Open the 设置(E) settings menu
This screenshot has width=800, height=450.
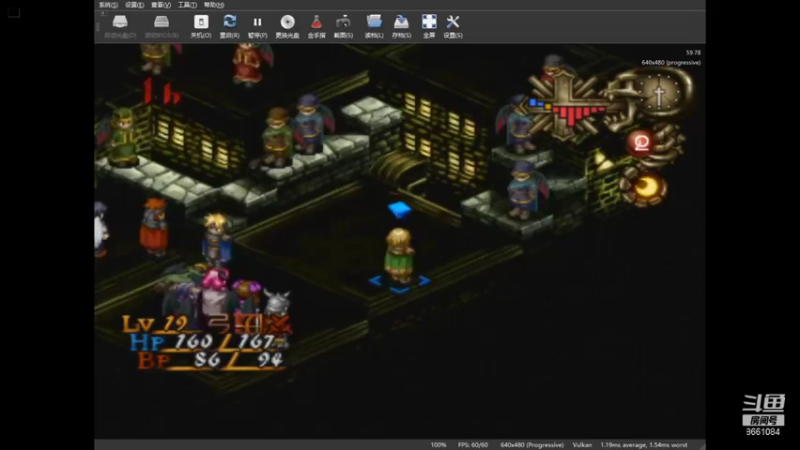click(x=135, y=5)
